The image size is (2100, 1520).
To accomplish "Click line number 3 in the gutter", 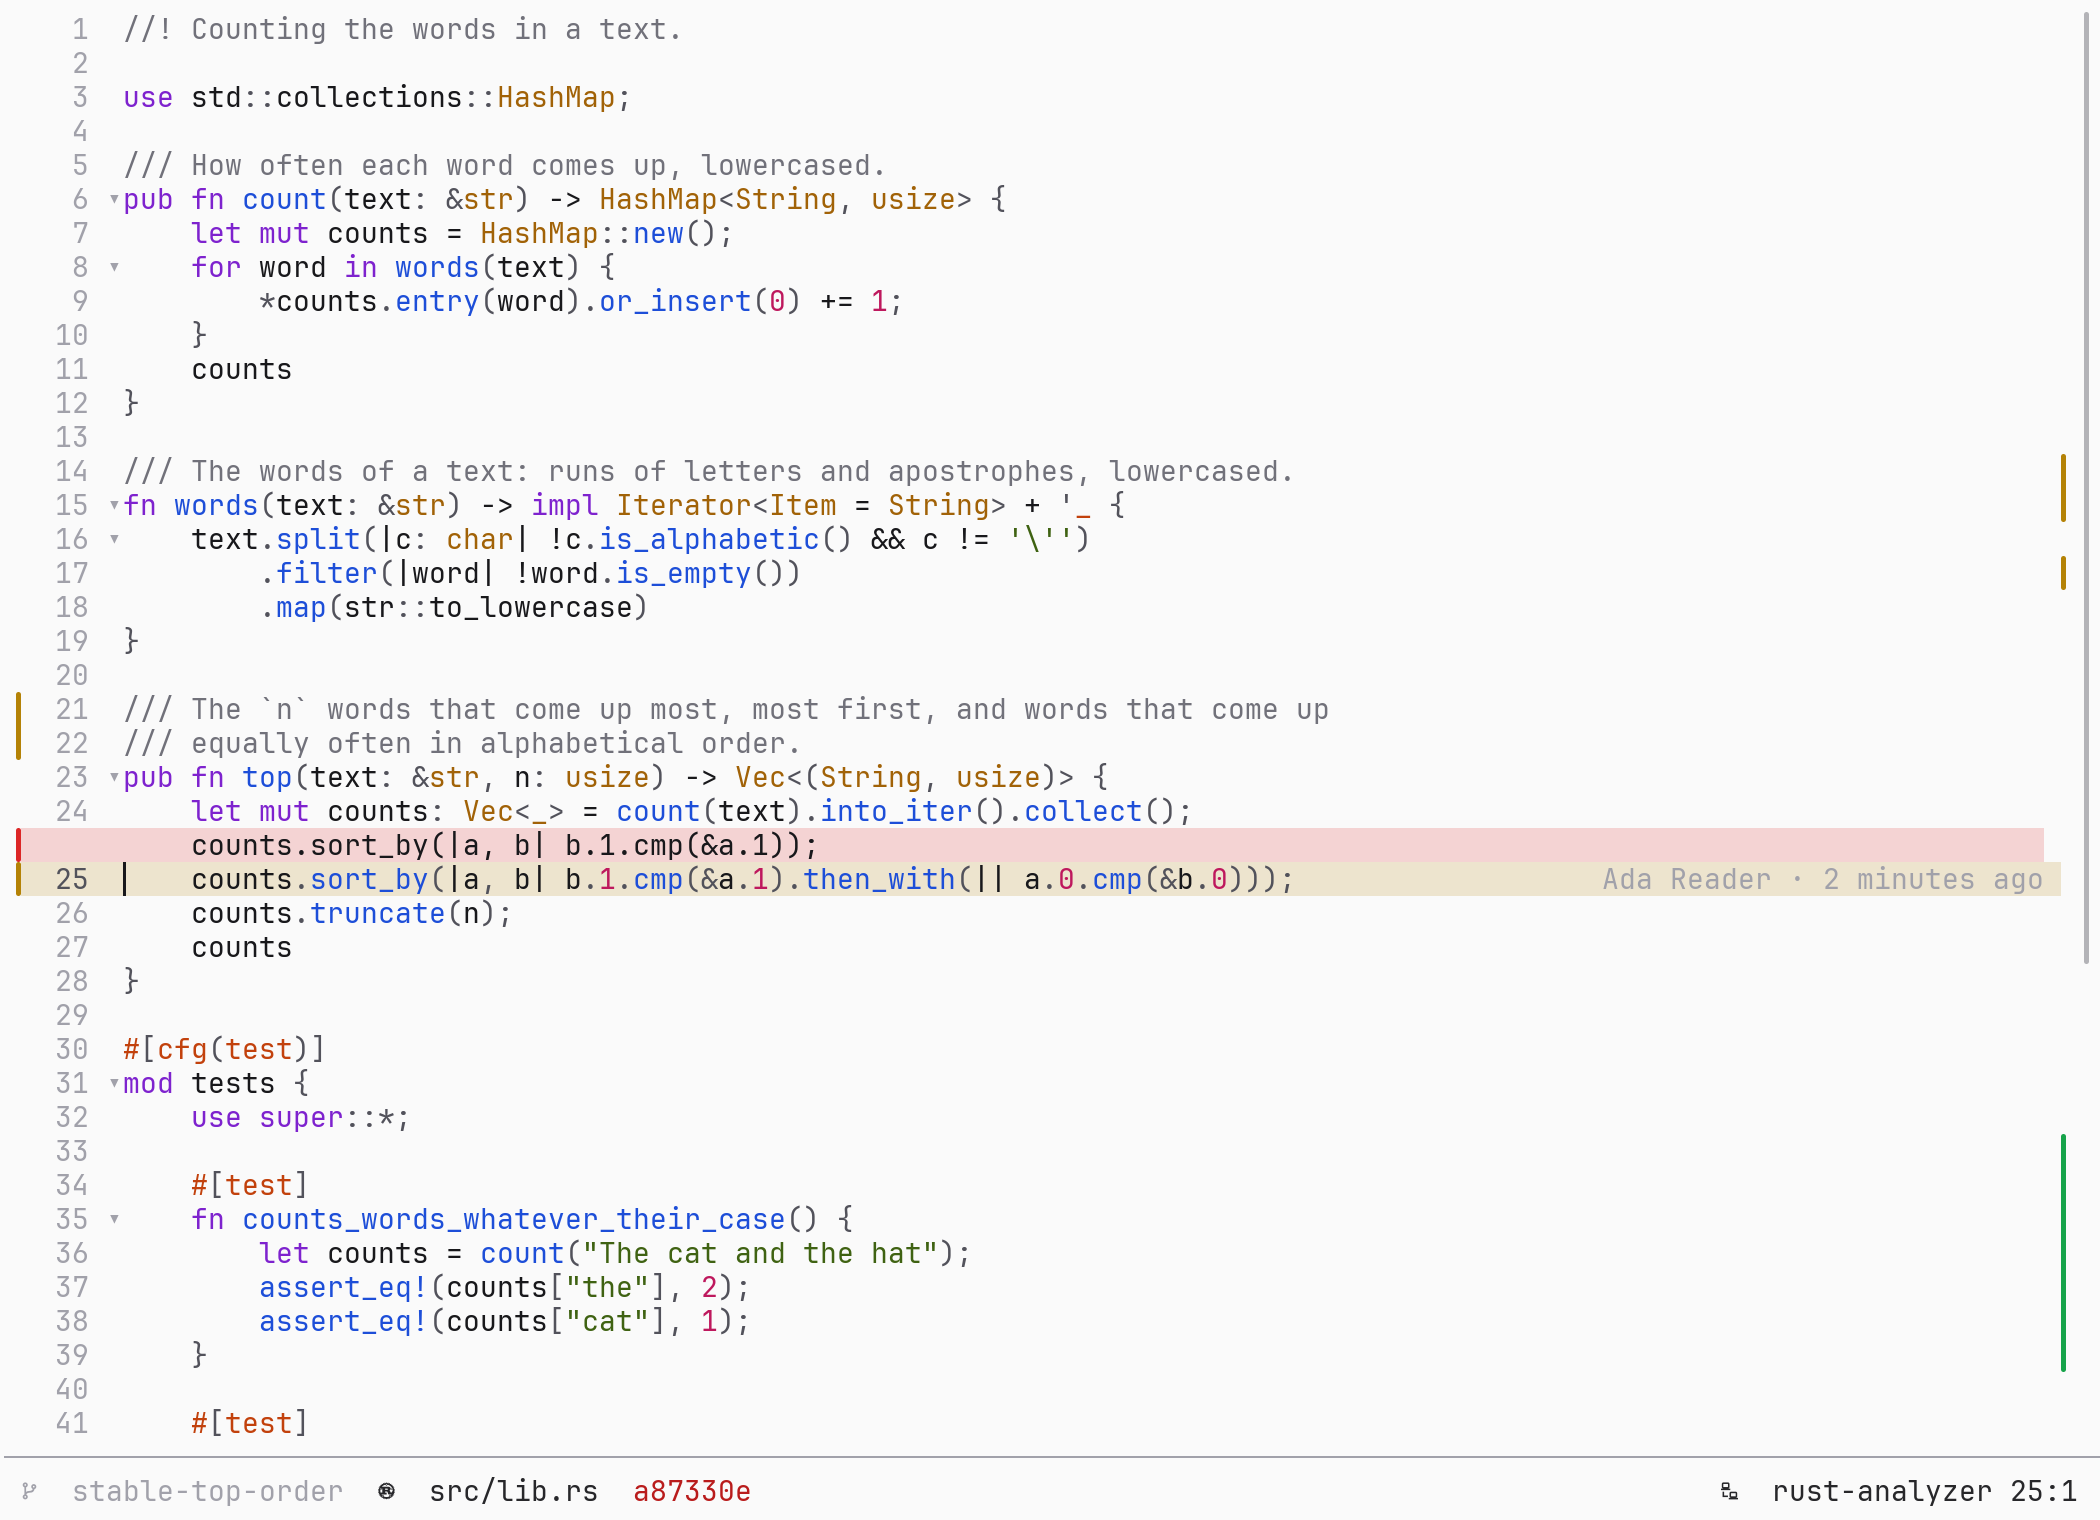I will click(80, 98).
